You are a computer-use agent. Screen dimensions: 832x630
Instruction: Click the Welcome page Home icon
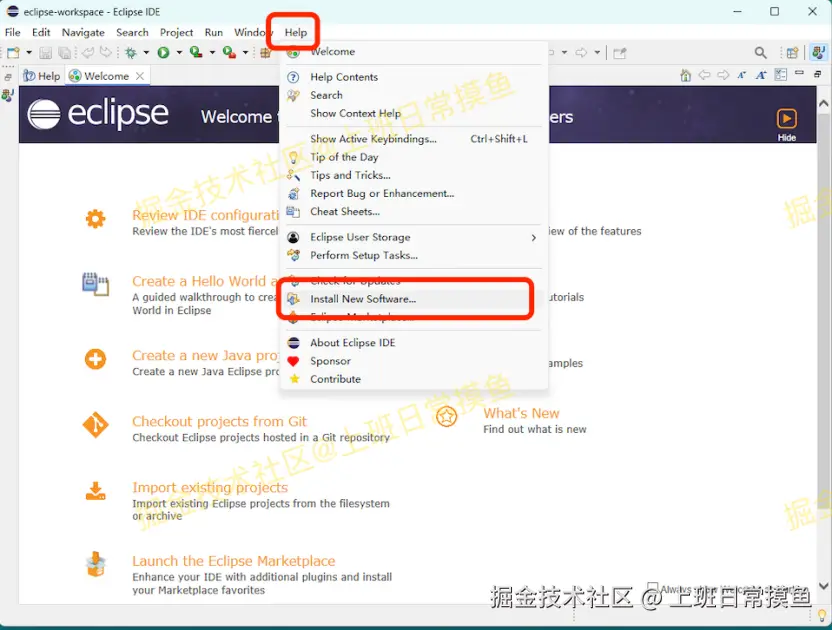686,75
